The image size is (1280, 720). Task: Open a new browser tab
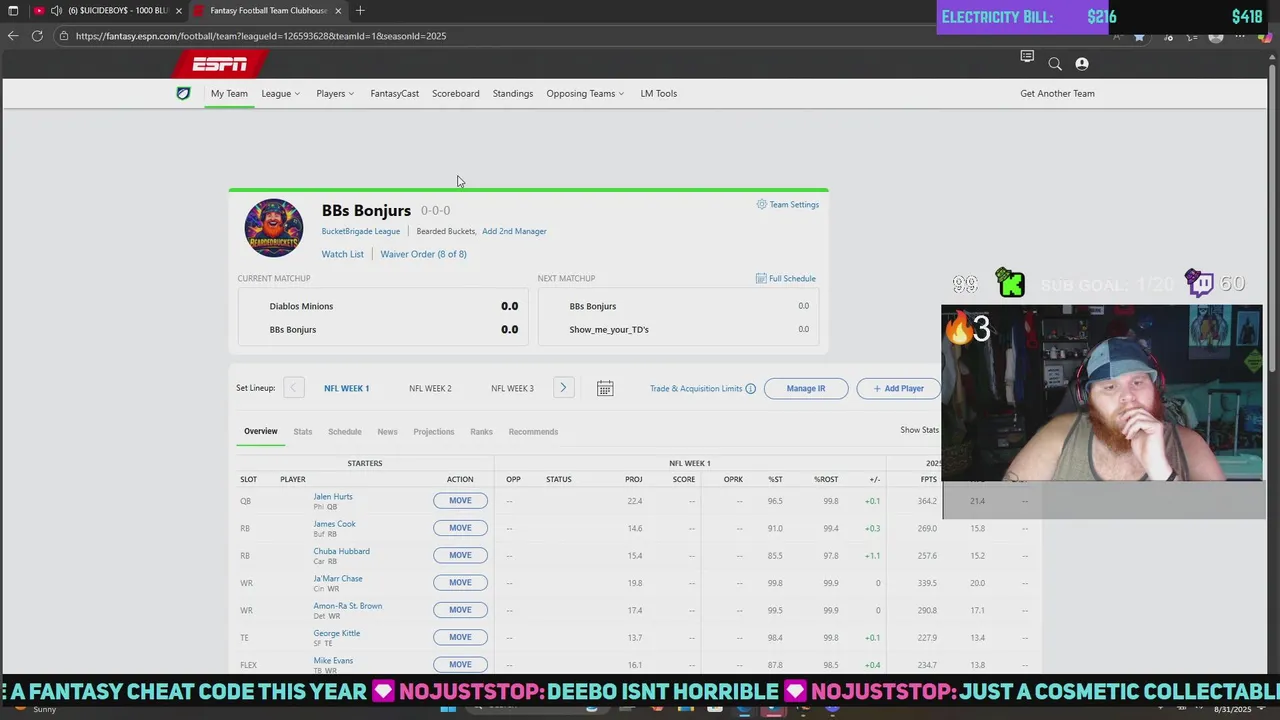pyautogui.click(x=360, y=11)
